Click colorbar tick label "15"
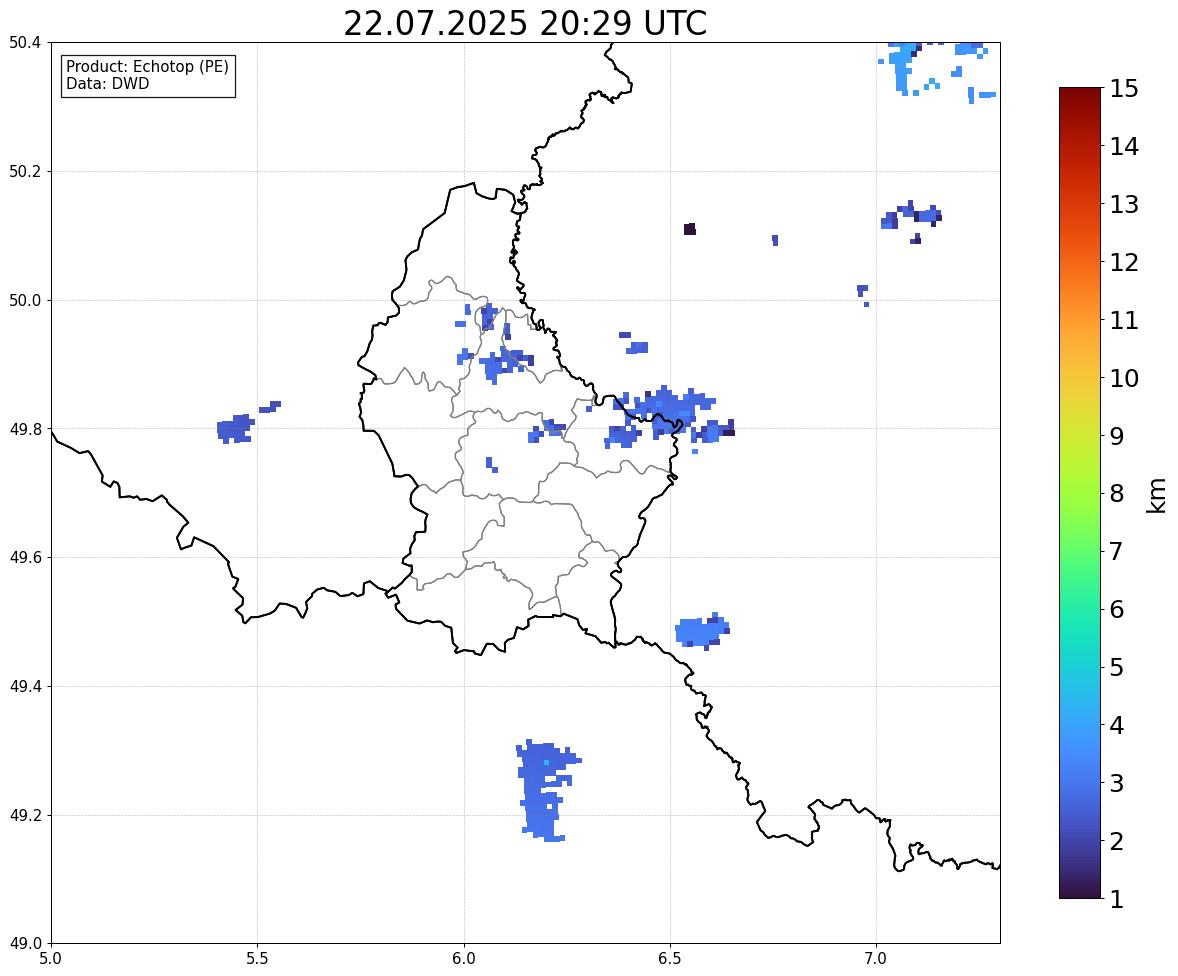The width and height of the screenshot is (1178, 976). point(1124,89)
